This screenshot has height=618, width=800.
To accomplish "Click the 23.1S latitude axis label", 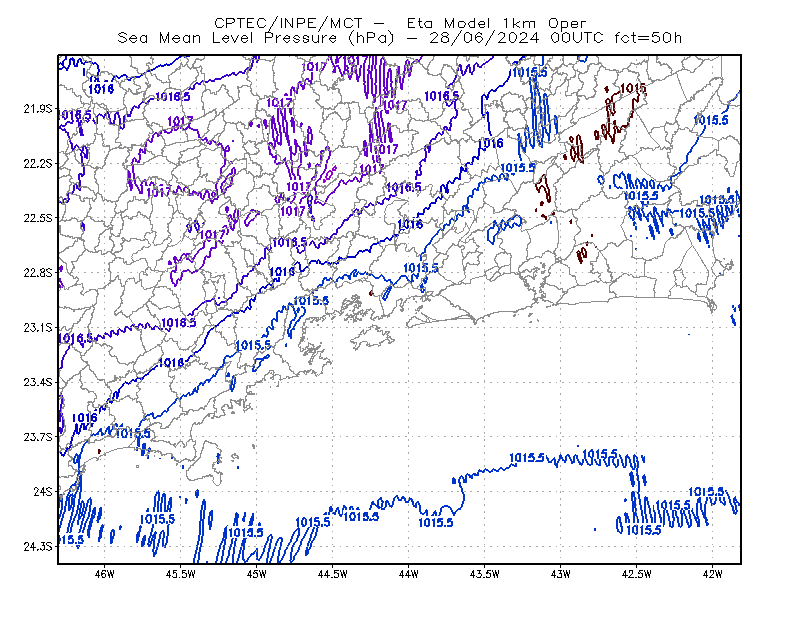I will click(x=38, y=327).
